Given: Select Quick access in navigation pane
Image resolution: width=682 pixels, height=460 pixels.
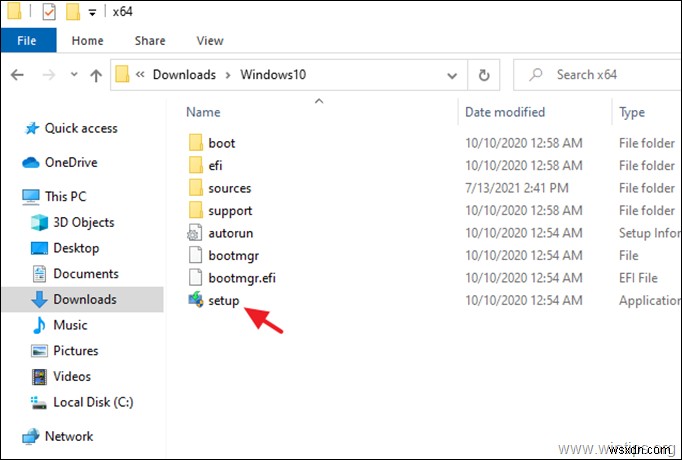Looking at the screenshot, I should click(x=81, y=128).
